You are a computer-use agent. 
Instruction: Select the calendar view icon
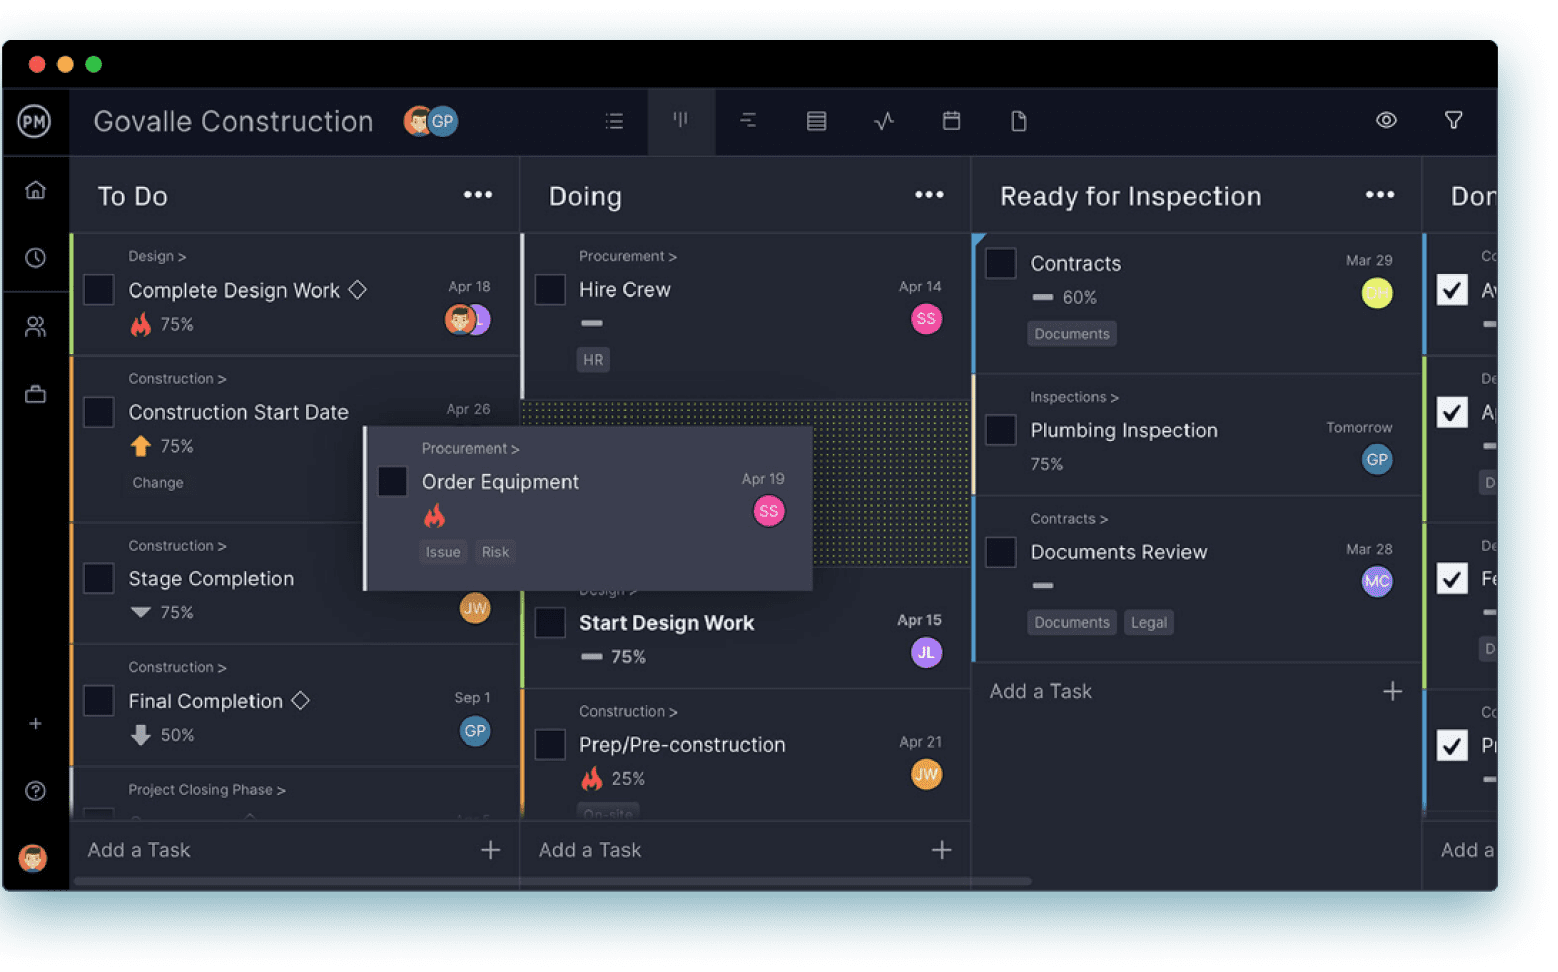point(951,121)
